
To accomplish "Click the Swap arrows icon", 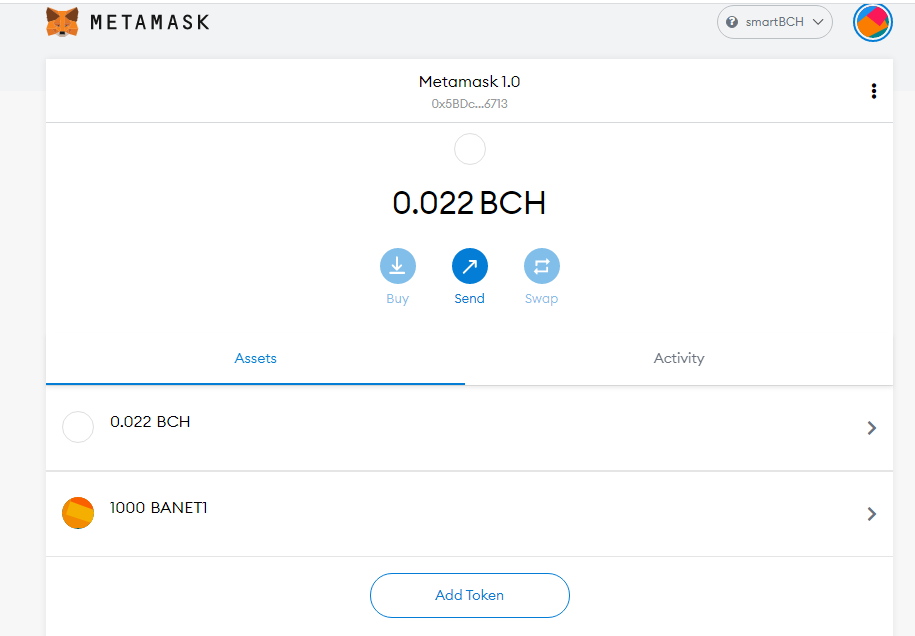I will pyautogui.click(x=542, y=266).
